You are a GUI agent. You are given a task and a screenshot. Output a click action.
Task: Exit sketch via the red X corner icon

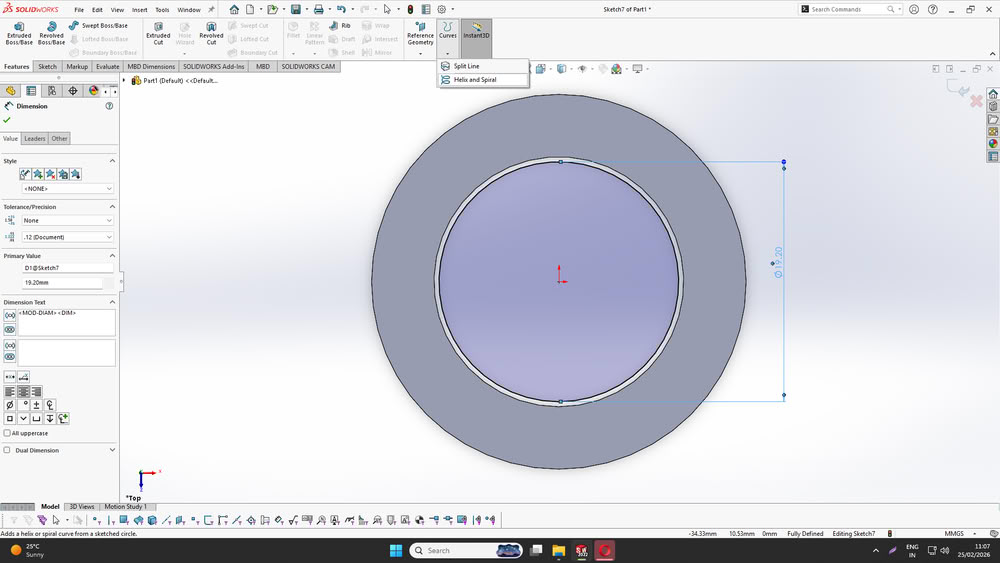(976, 101)
